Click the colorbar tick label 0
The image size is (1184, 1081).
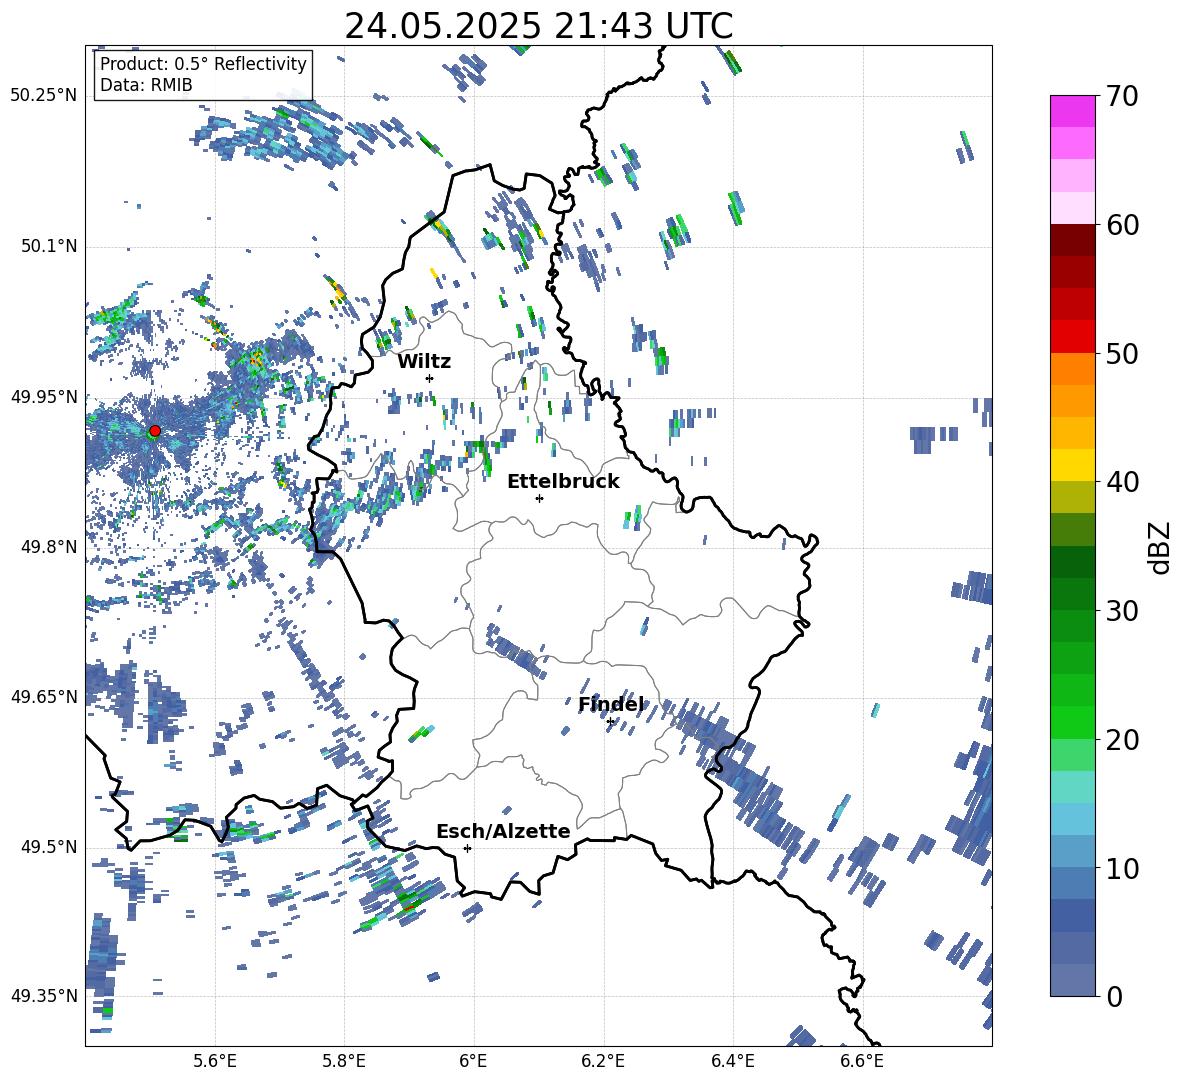[1114, 996]
